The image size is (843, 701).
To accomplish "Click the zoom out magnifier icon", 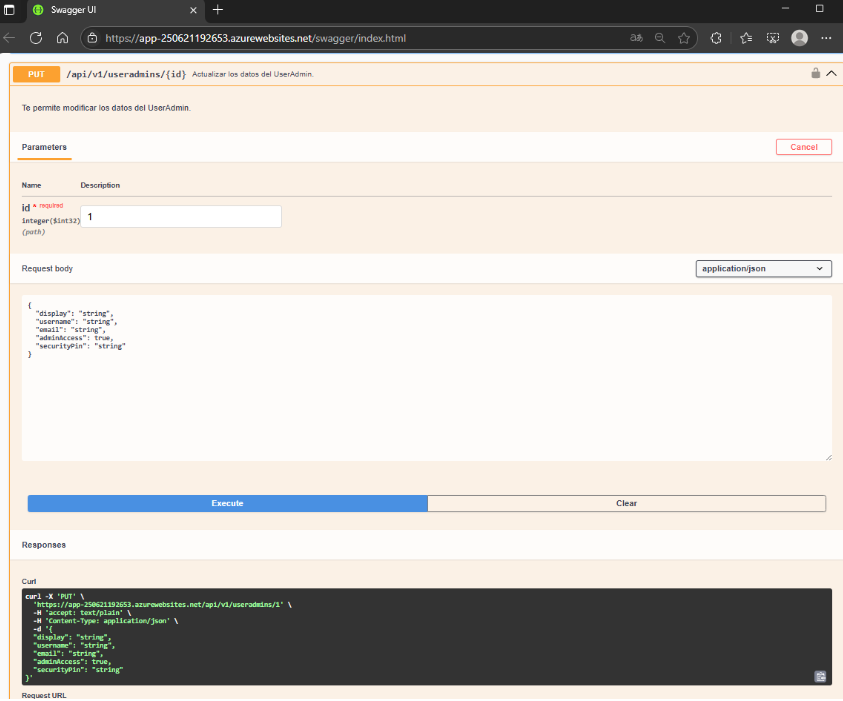I will (660, 38).
